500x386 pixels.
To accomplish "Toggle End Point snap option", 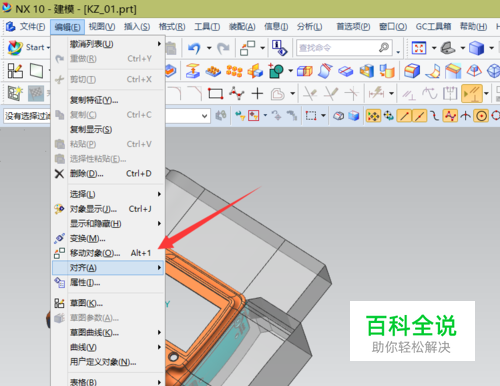I will pyautogui.click(x=404, y=116).
